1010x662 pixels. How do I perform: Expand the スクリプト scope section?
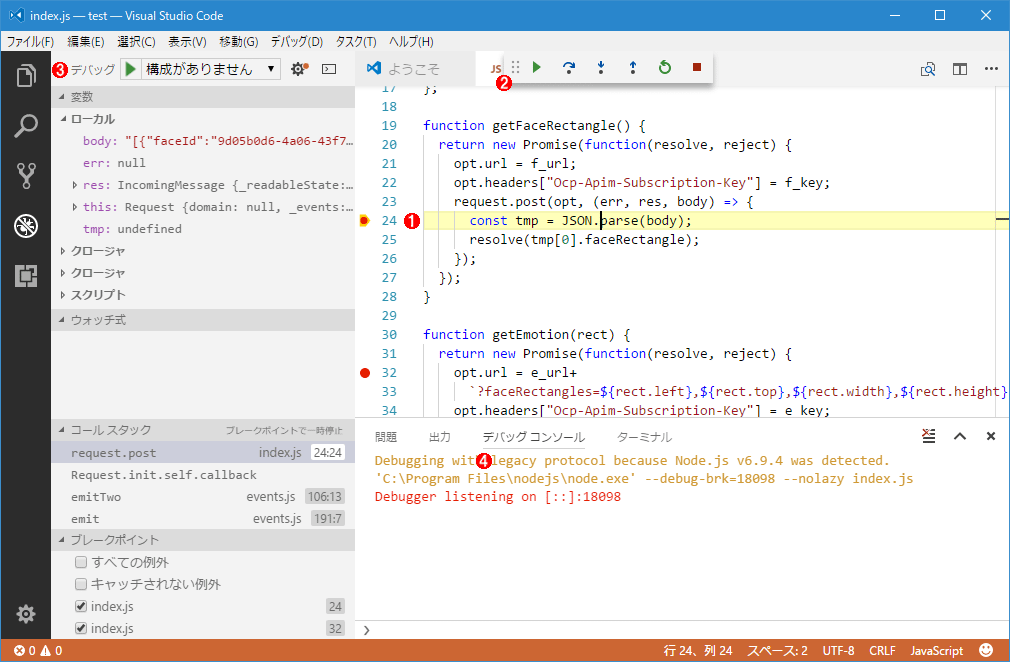pos(64,295)
